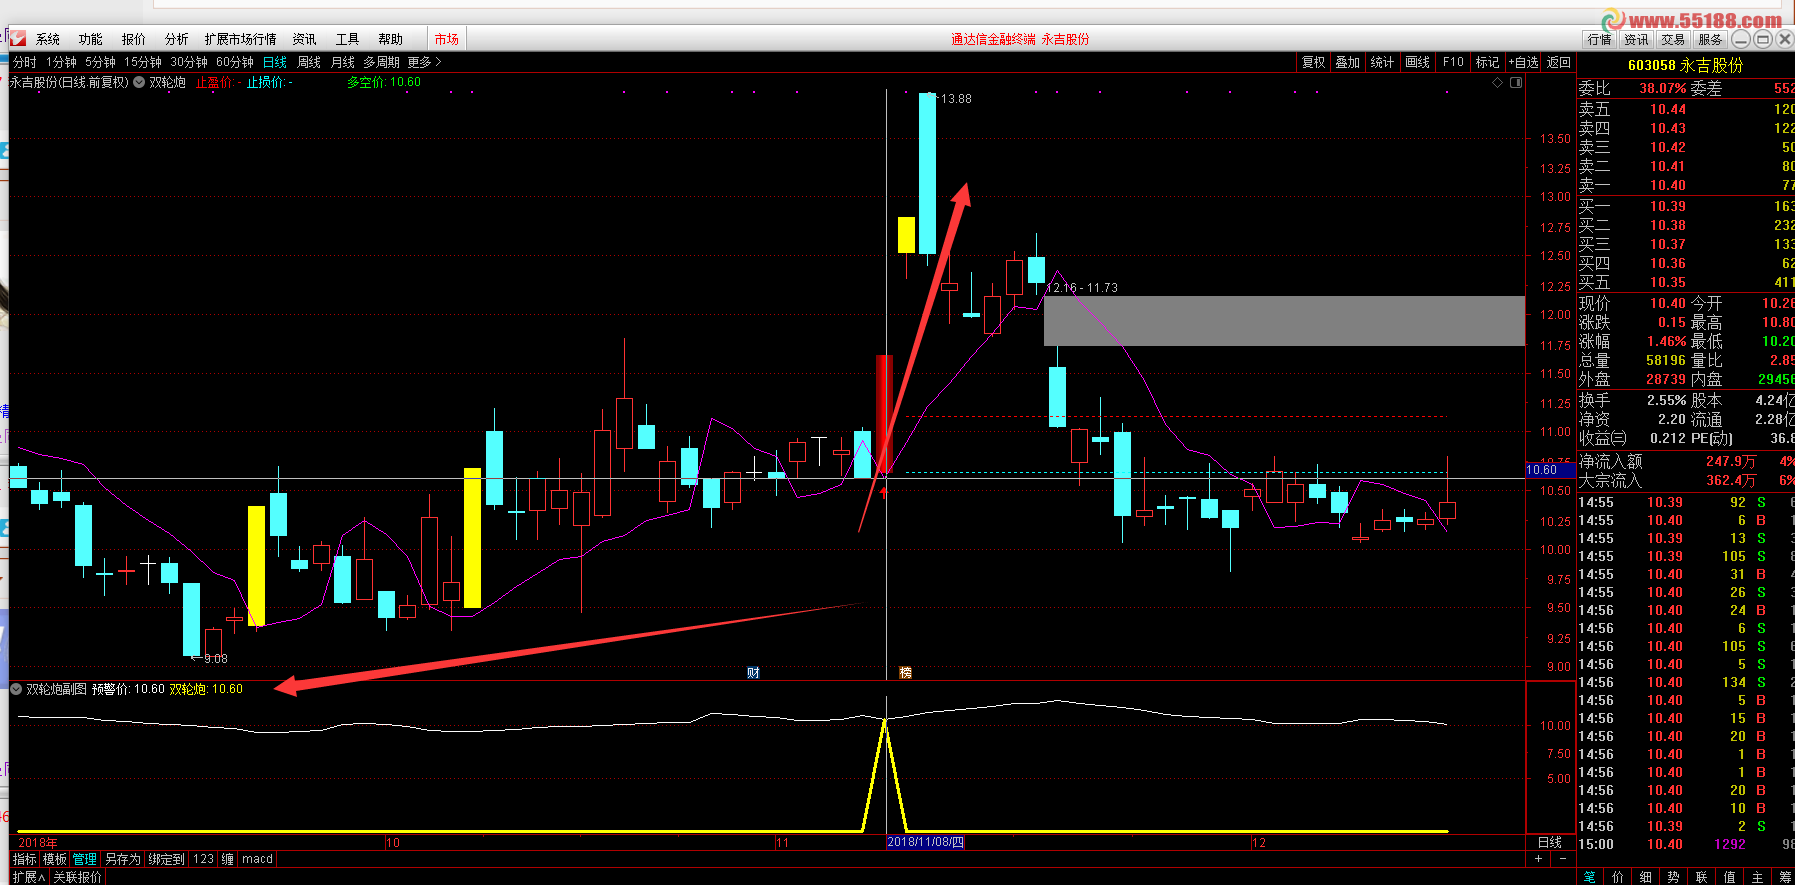Select the 15分钟 period

(x=143, y=62)
